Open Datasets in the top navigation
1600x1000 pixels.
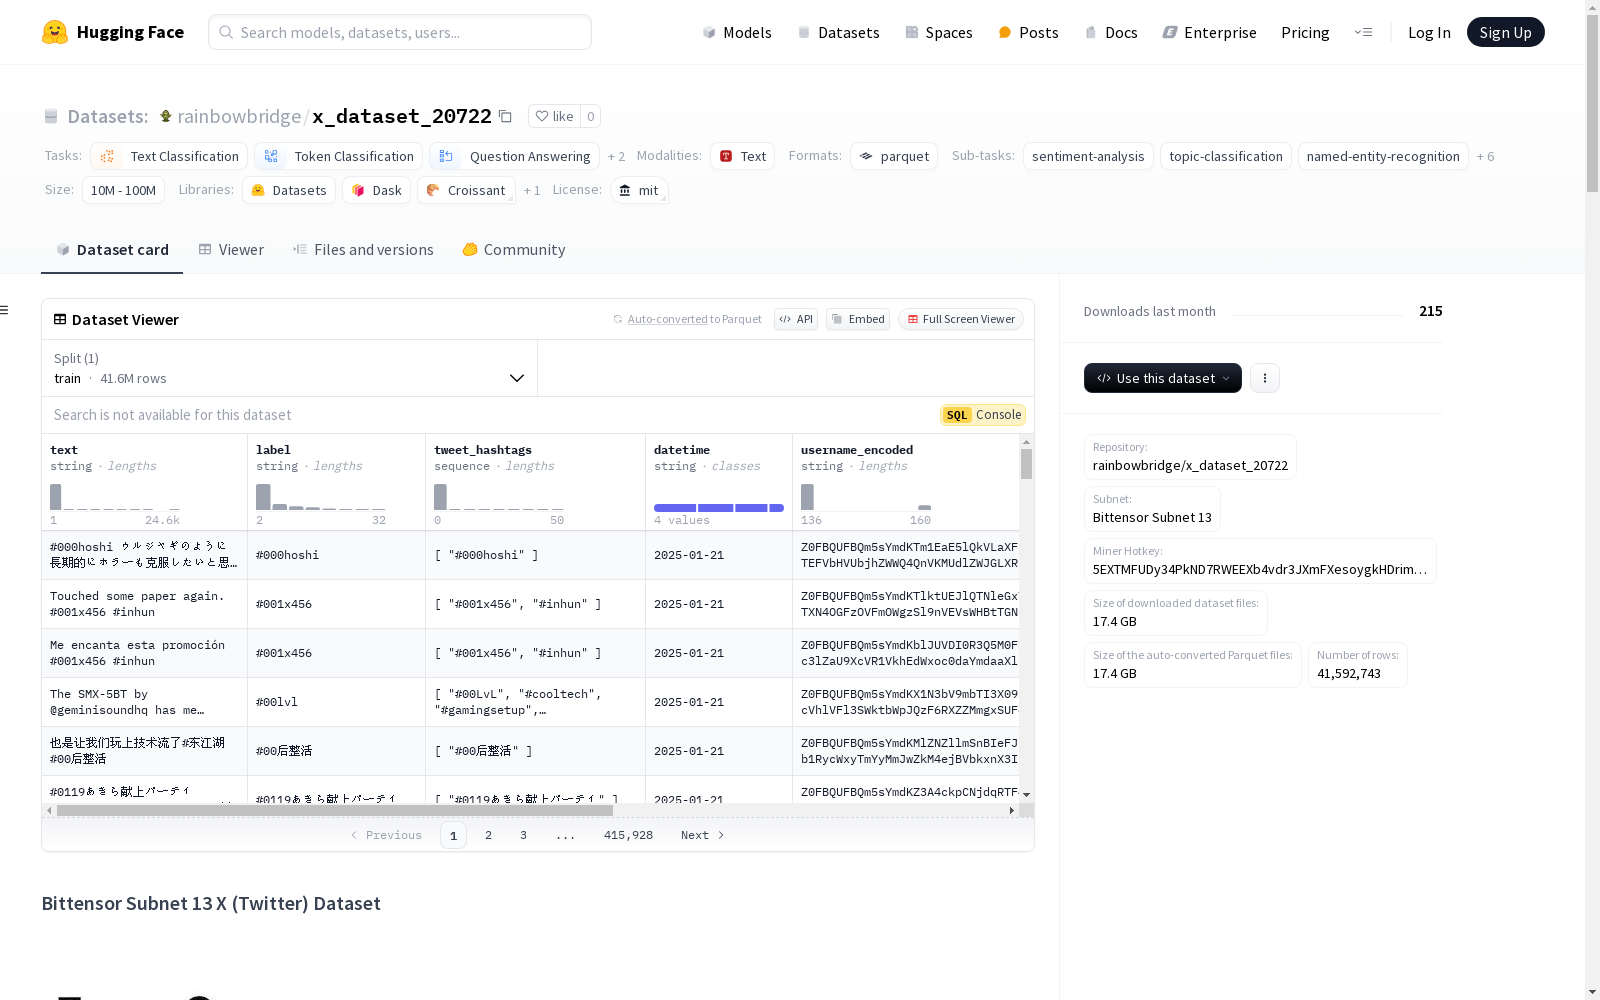[x=838, y=32]
